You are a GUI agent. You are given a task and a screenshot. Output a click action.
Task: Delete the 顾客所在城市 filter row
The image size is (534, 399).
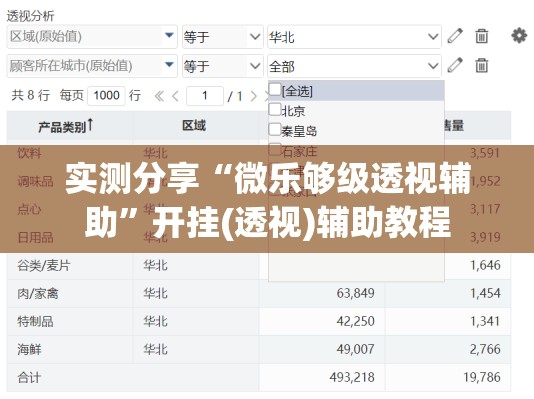click(x=481, y=65)
